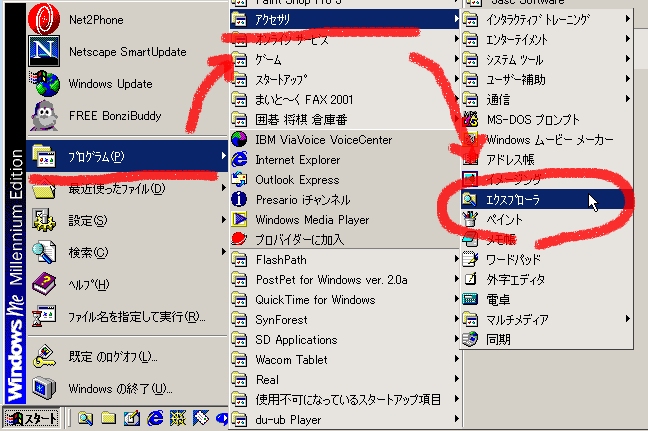
Task: Expand スタートアップ submenu arrow
Action: coord(456,79)
